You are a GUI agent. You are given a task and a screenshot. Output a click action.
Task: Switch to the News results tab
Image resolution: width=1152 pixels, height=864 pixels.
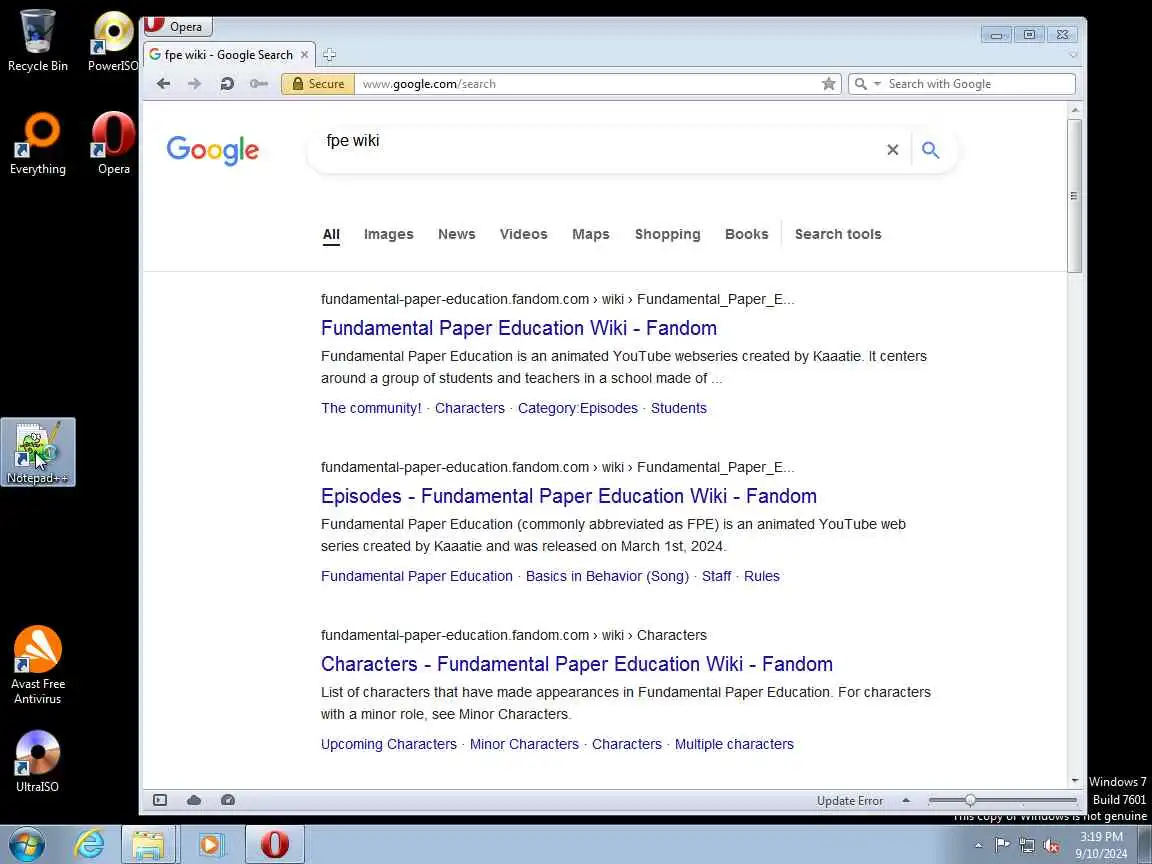click(x=457, y=234)
